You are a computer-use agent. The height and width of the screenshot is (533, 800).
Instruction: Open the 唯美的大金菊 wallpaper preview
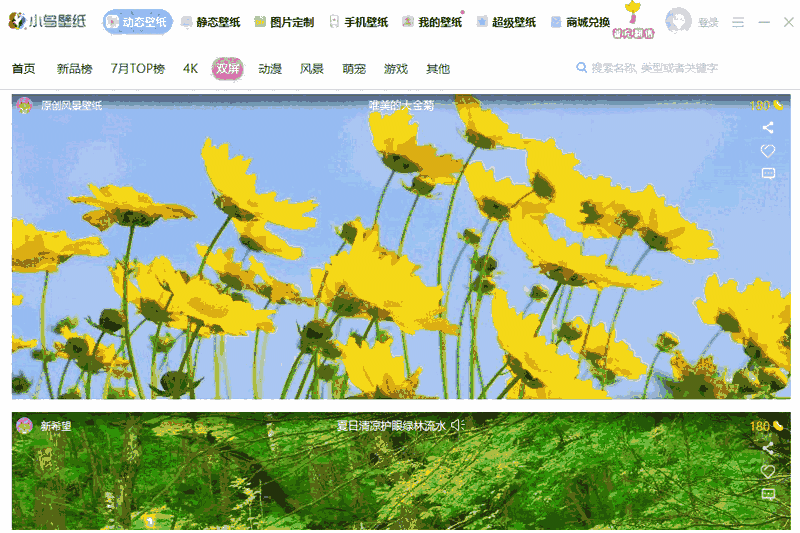[401, 246]
